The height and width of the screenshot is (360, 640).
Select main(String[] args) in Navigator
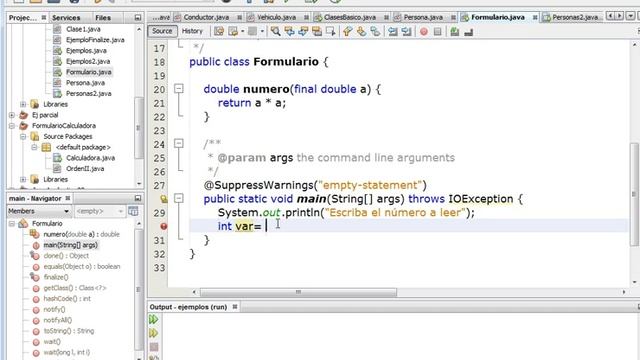pos(71,245)
